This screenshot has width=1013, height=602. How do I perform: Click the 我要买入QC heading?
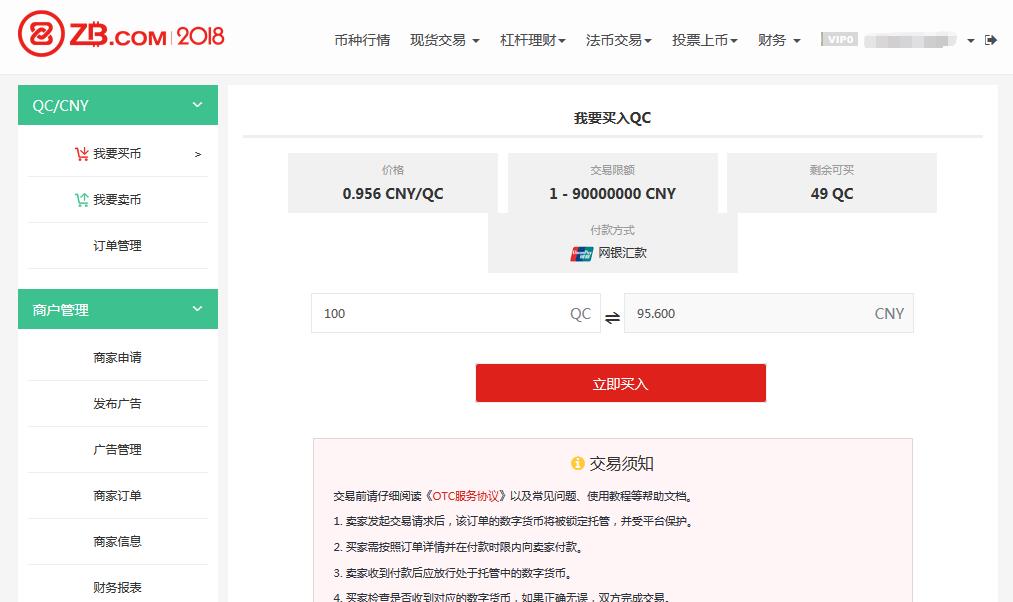[612, 118]
